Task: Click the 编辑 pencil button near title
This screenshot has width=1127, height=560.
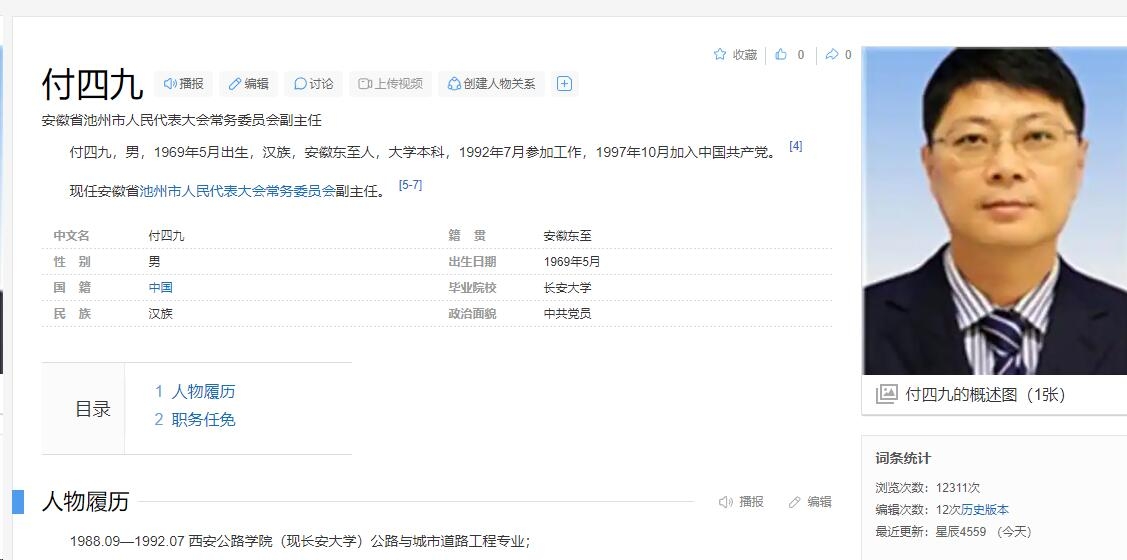Action: [x=248, y=84]
